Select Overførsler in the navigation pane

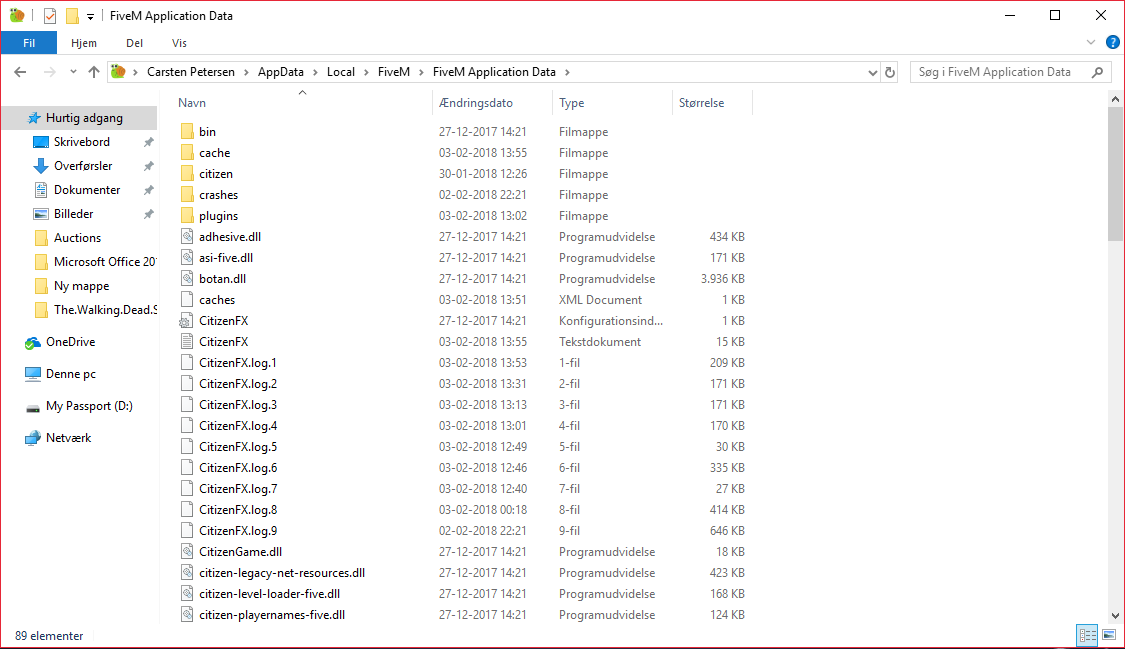(x=83, y=166)
